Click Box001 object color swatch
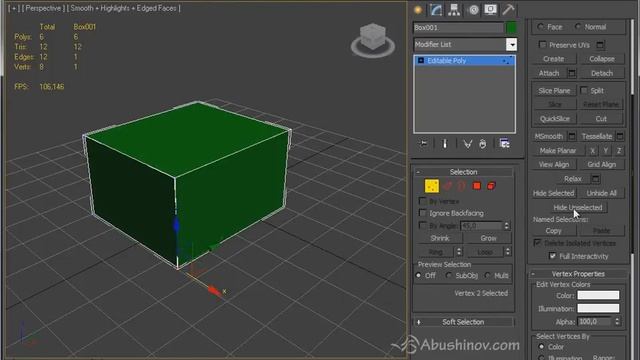640x360 pixels. pyautogui.click(x=511, y=27)
